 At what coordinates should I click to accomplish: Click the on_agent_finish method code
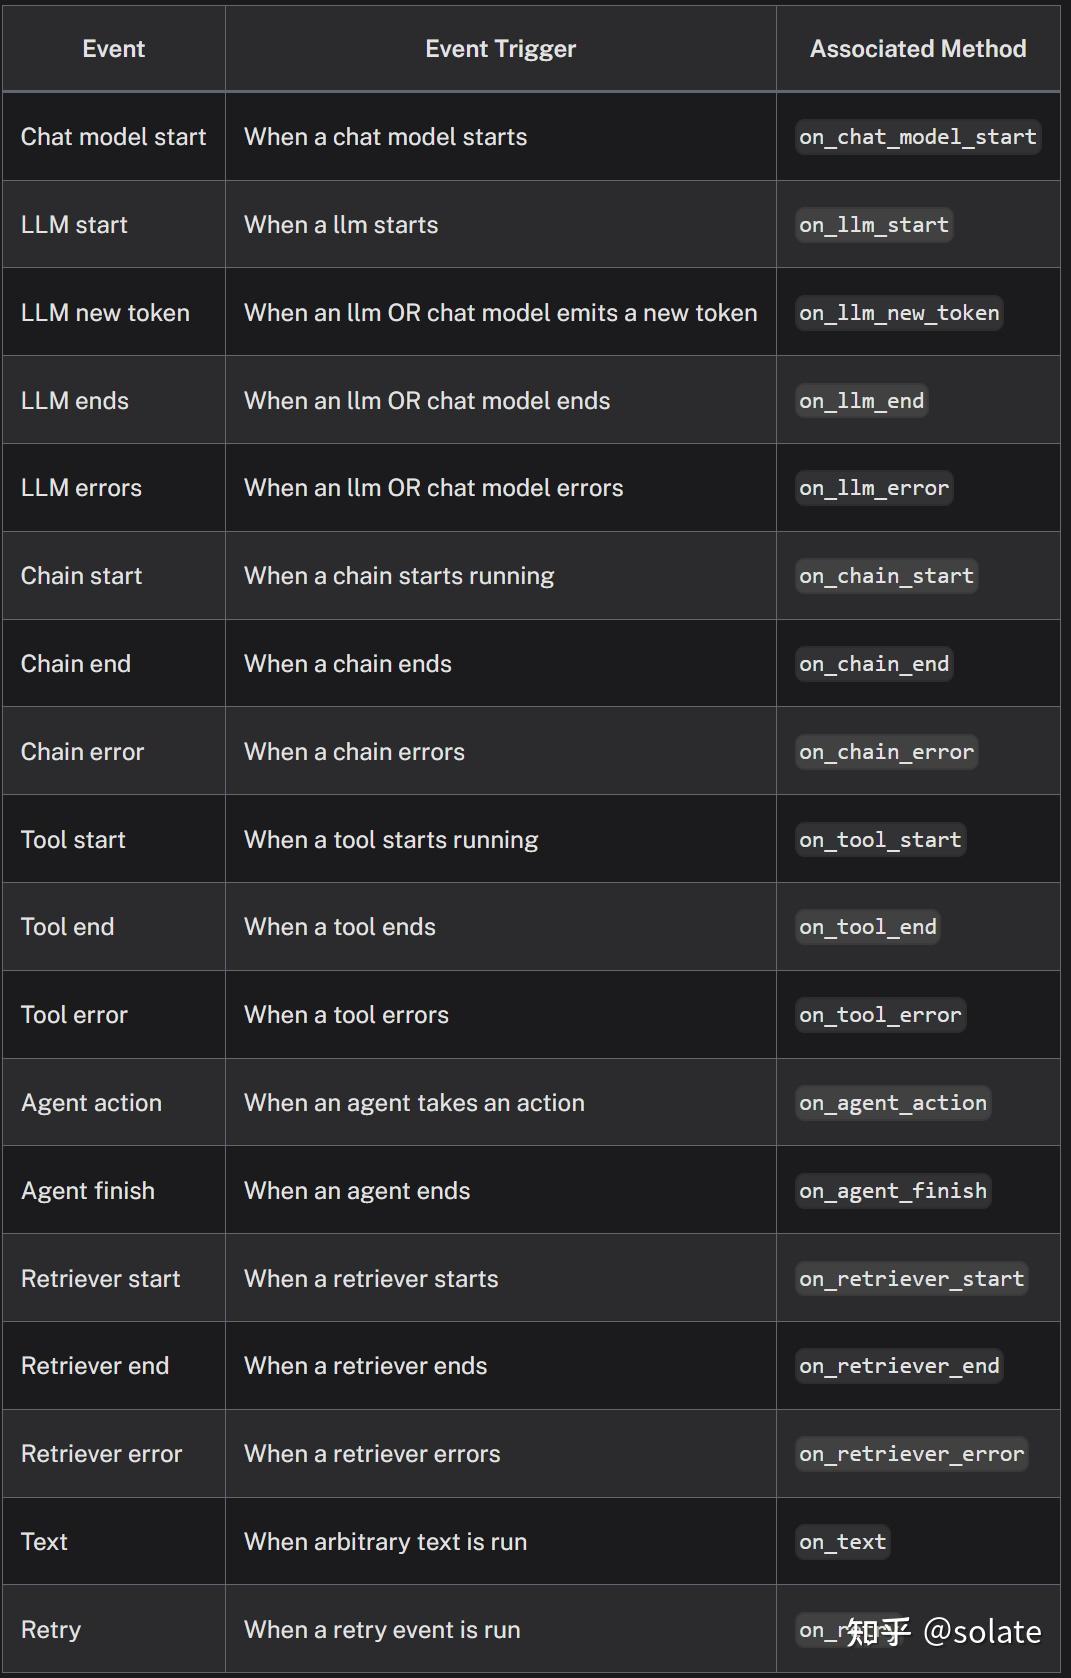[x=893, y=1191]
